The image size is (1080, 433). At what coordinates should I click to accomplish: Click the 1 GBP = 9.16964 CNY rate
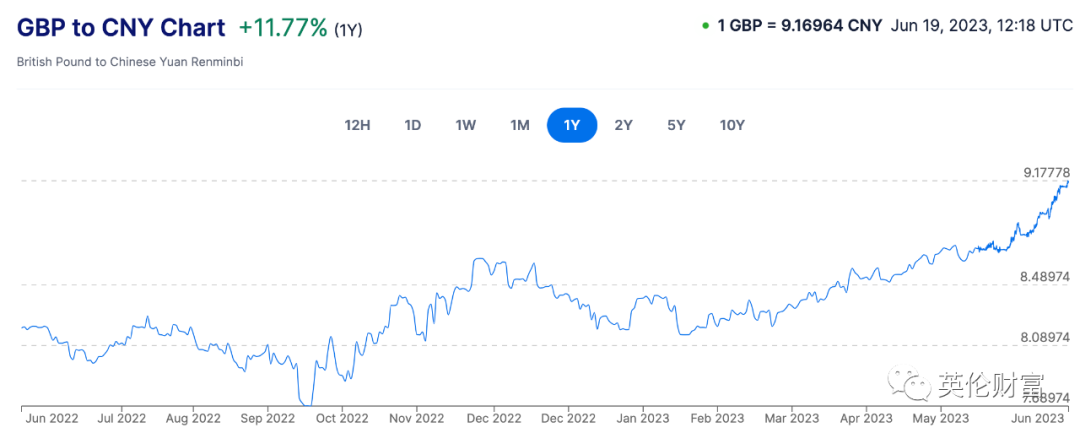click(x=800, y=25)
